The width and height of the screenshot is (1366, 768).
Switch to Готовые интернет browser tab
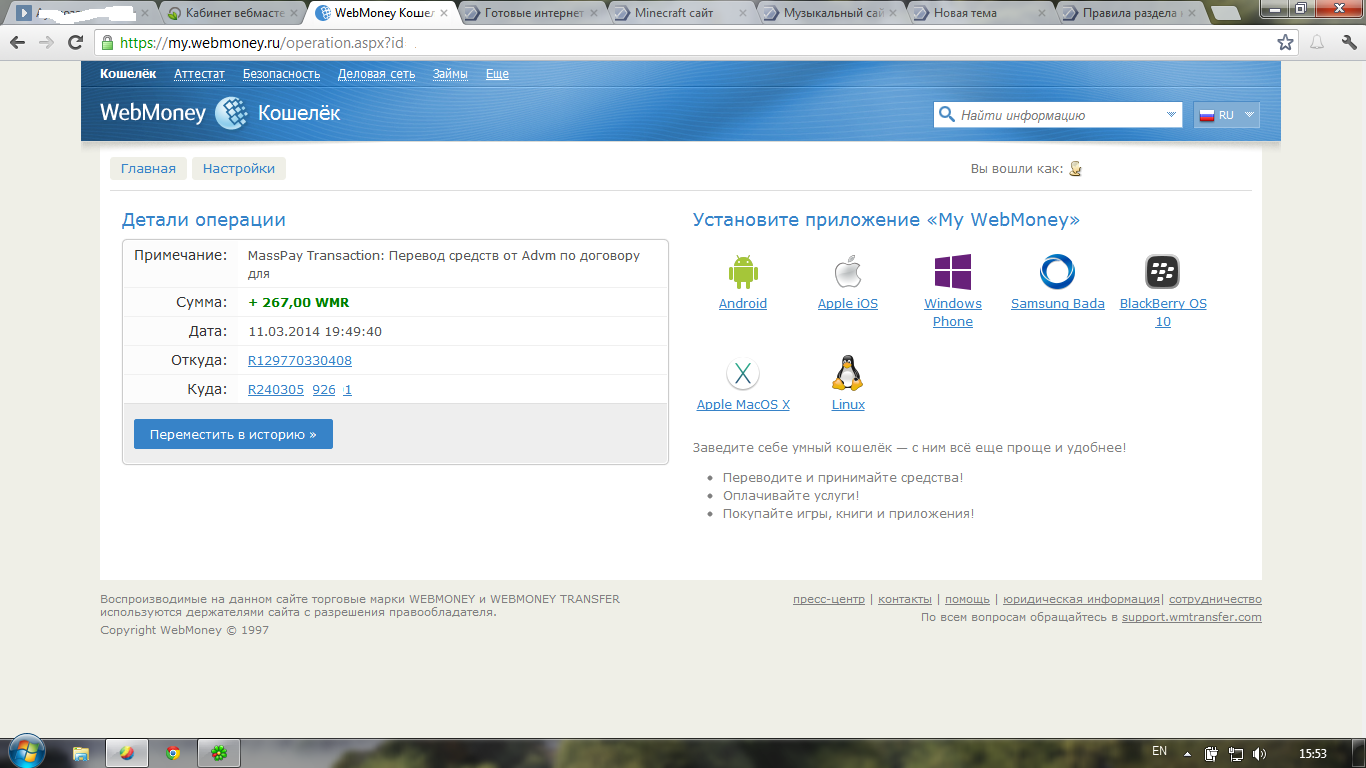tap(533, 14)
